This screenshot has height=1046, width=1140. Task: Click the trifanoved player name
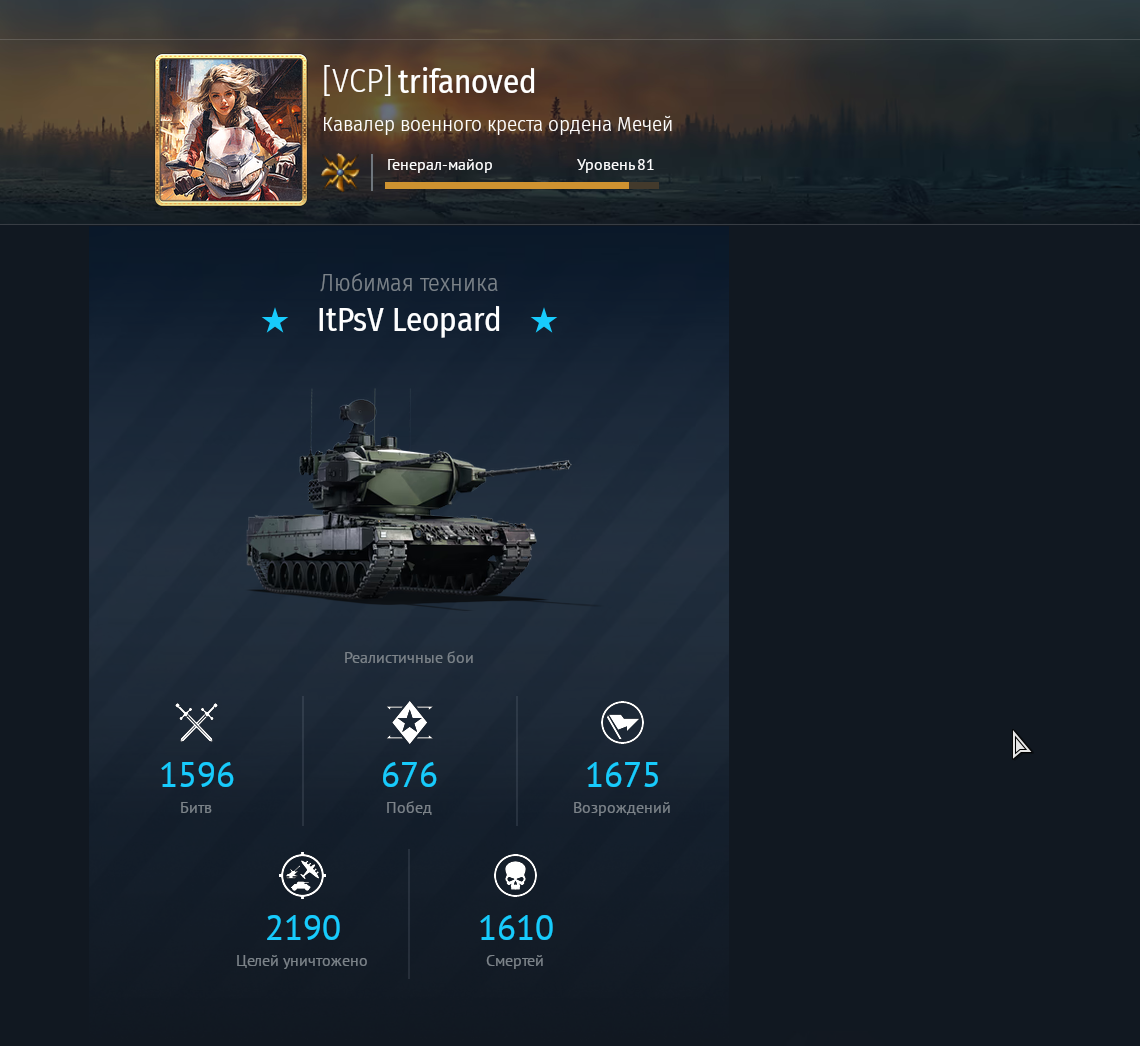(467, 81)
